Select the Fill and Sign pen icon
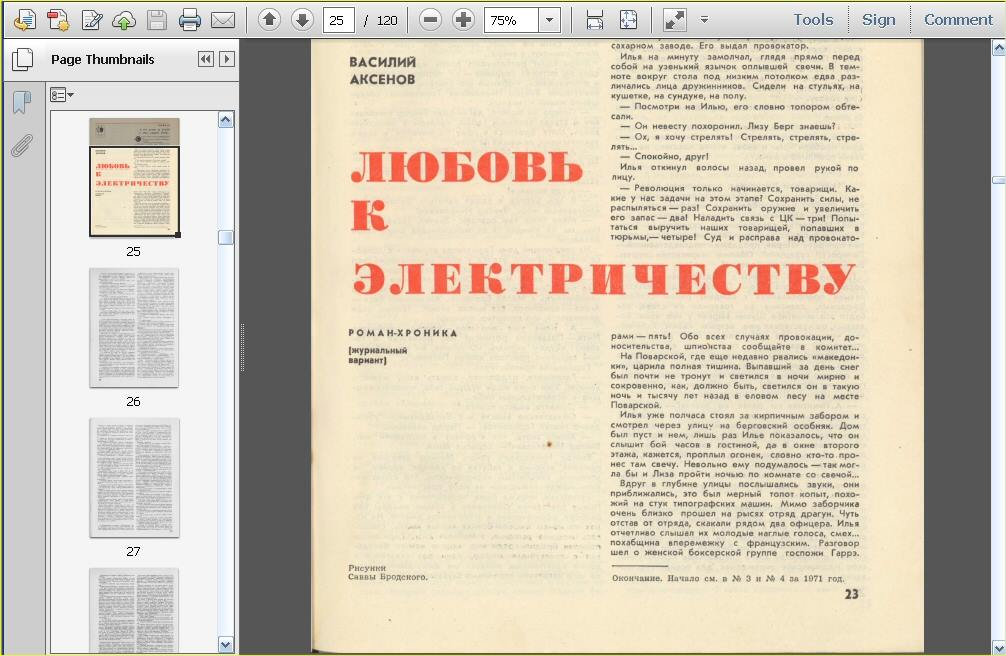The height and width of the screenshot is (656, 1006). (x=93, y=18)
